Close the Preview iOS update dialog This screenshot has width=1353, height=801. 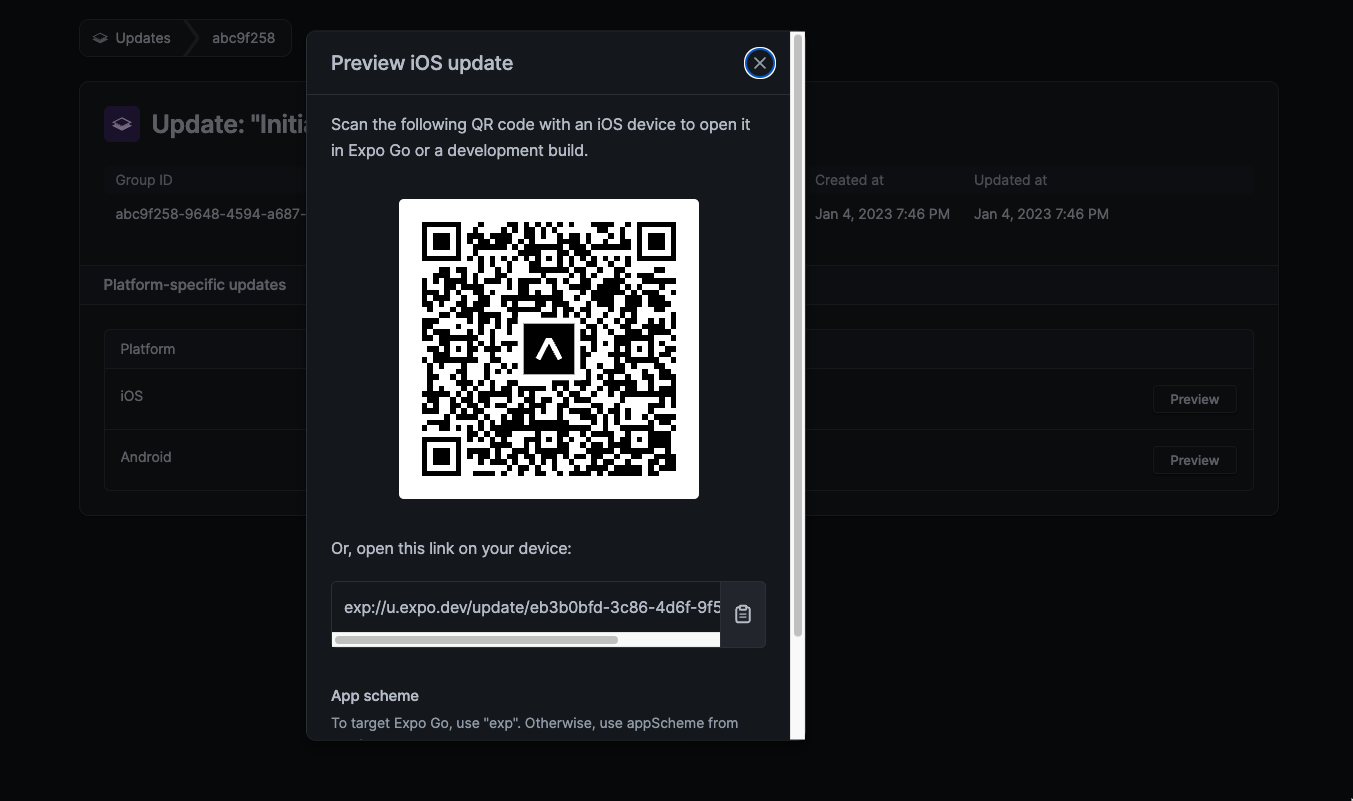(x=760, y=63)
